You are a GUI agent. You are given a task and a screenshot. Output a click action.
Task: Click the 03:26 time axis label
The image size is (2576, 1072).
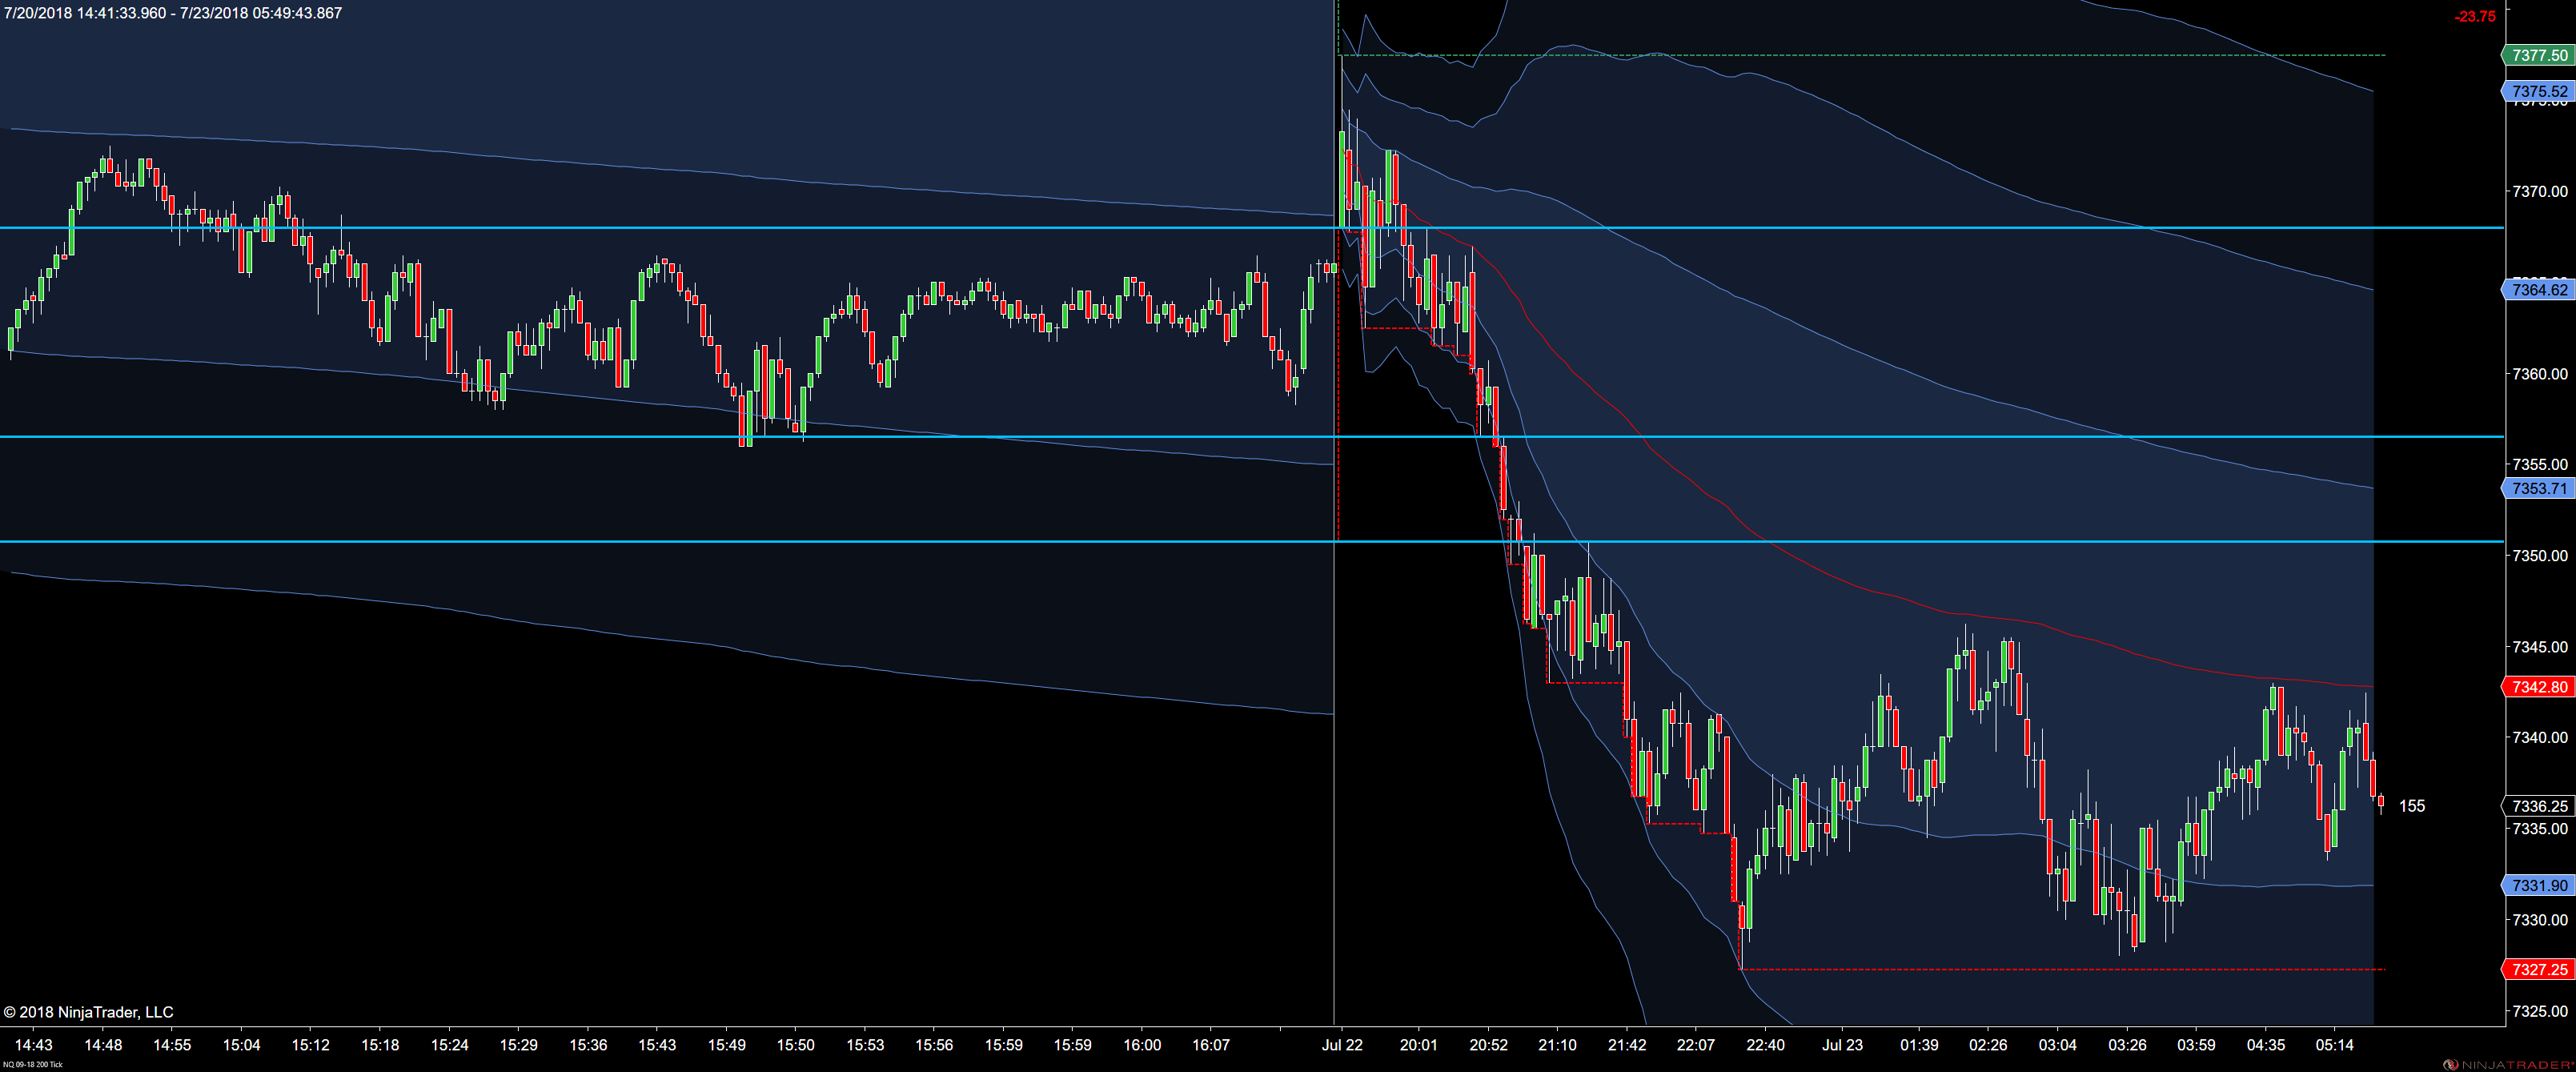click(x=2127, y=1045)
